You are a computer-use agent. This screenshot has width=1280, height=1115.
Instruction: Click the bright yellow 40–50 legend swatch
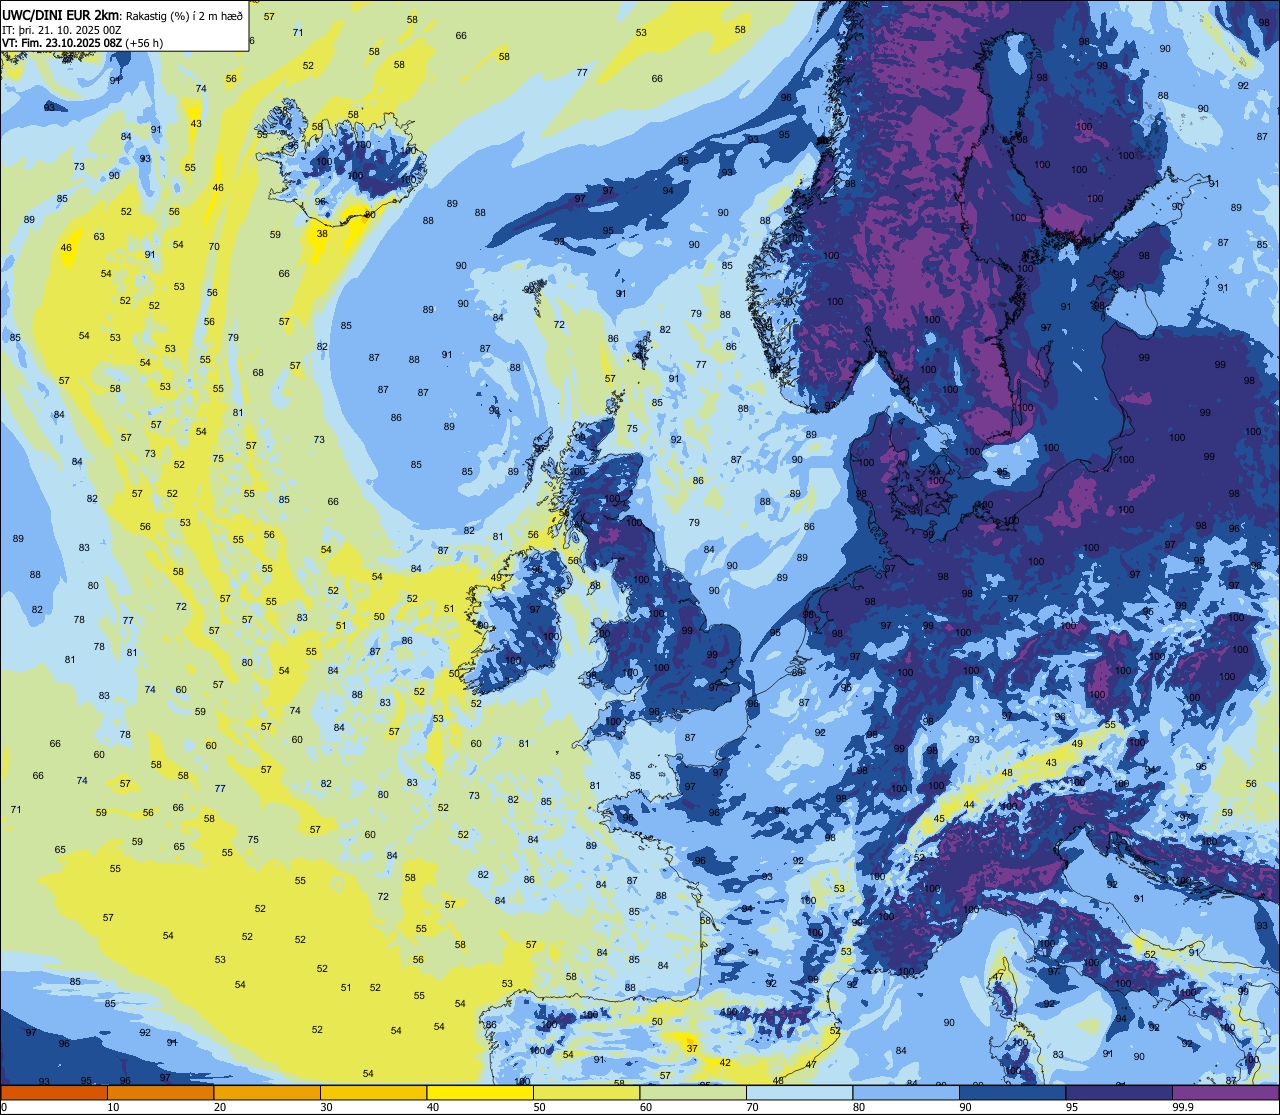coord(480,1092)
